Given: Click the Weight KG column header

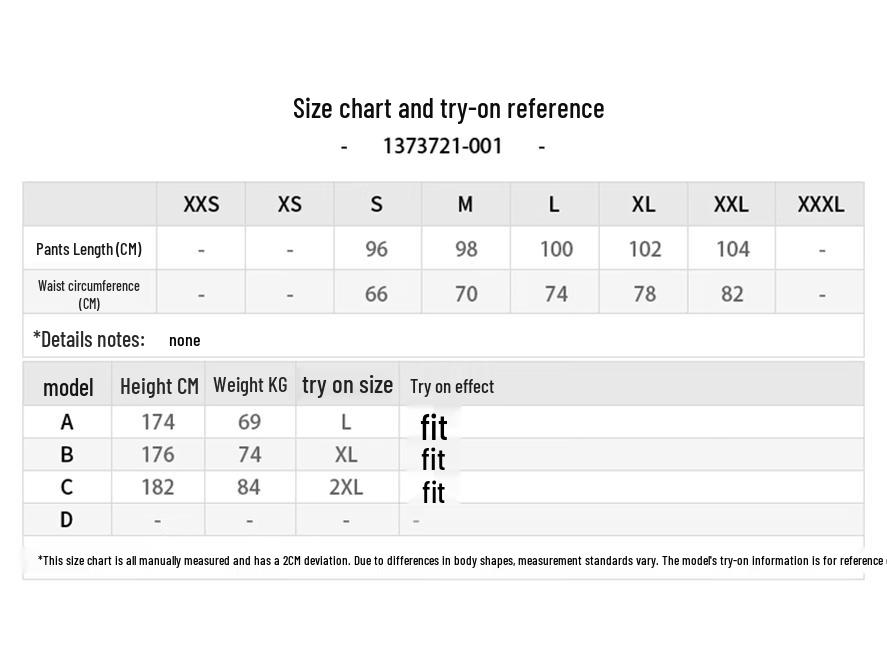Looking at the screenshot, I should (x=250, y=385).
